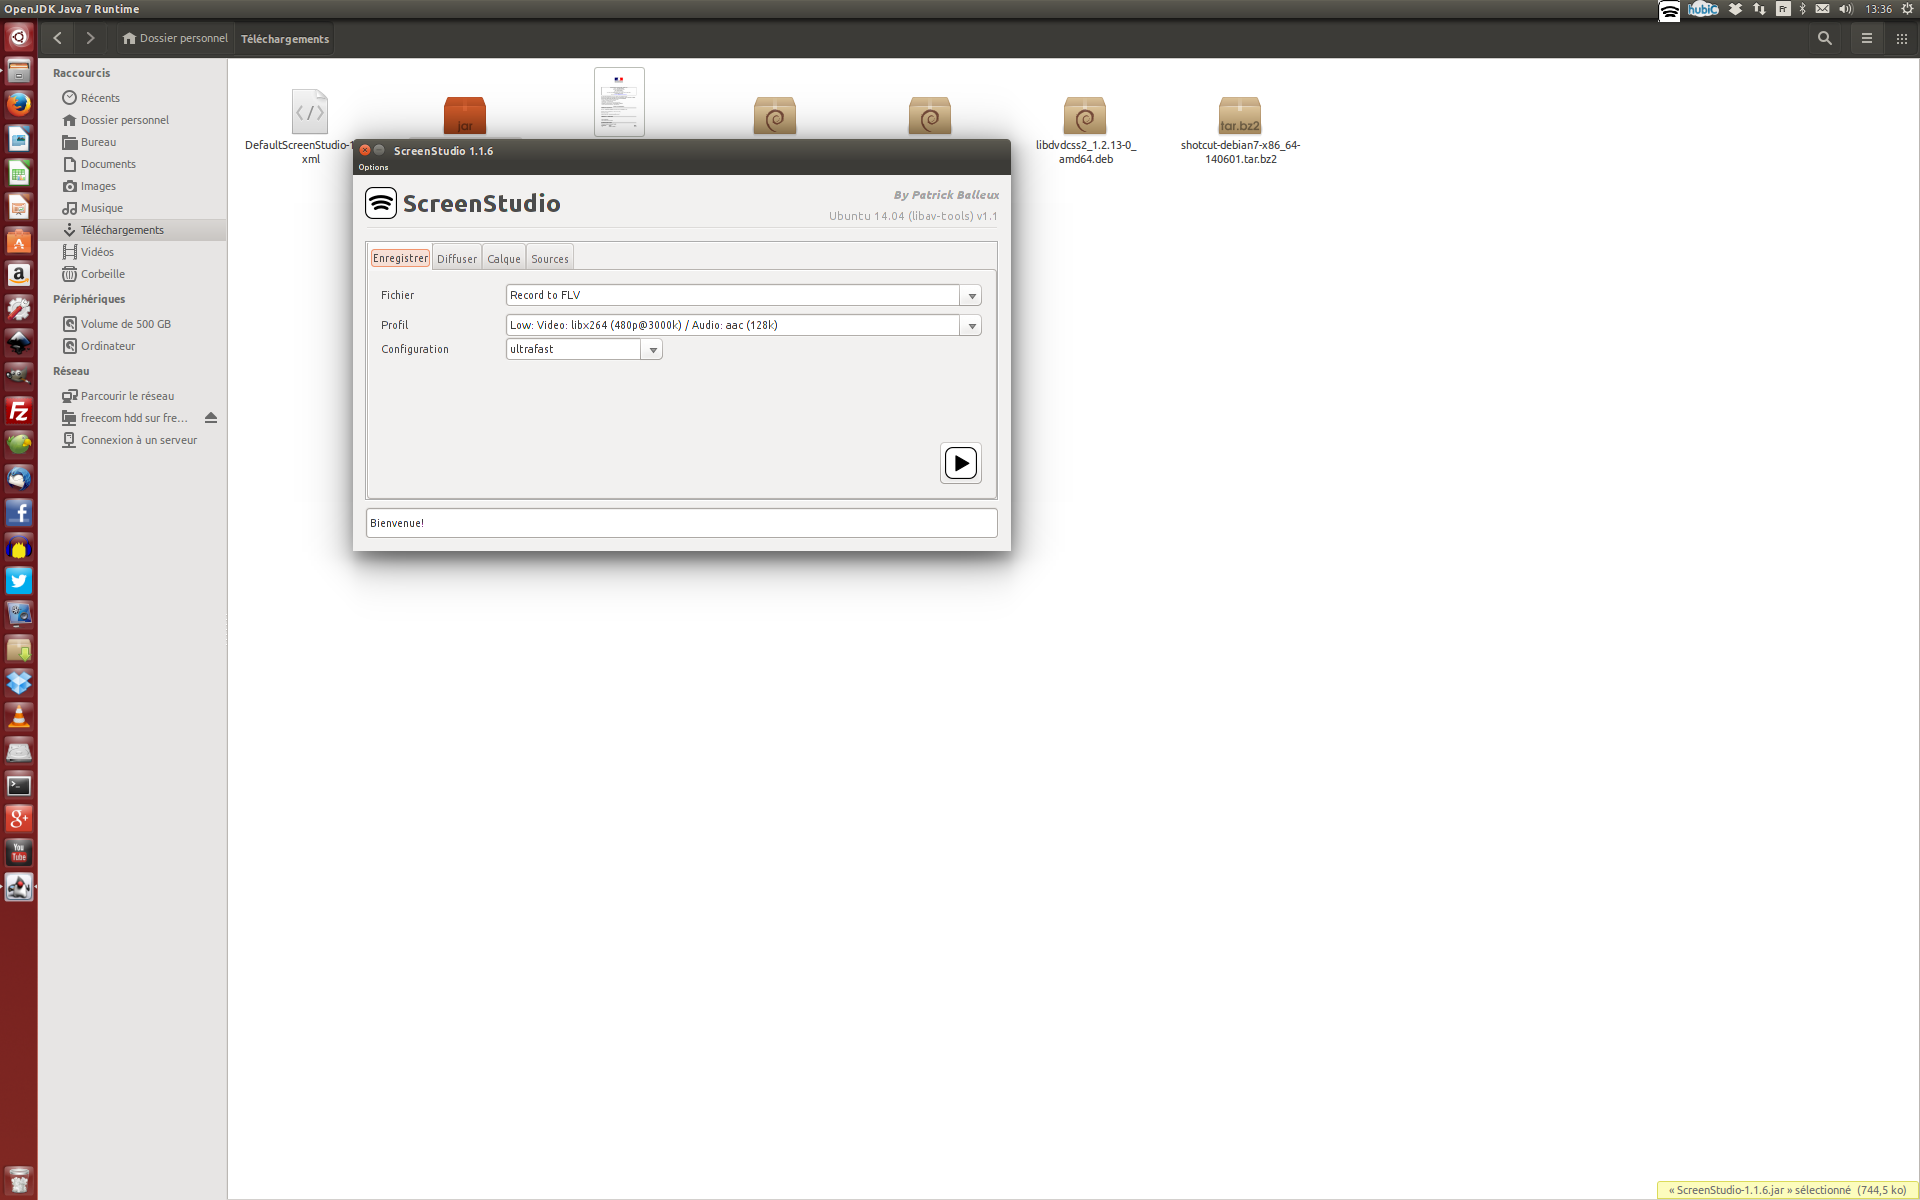Open the clock showing 13:36
Screen dimensions: 1920x1200
[x=1878, y=9]
